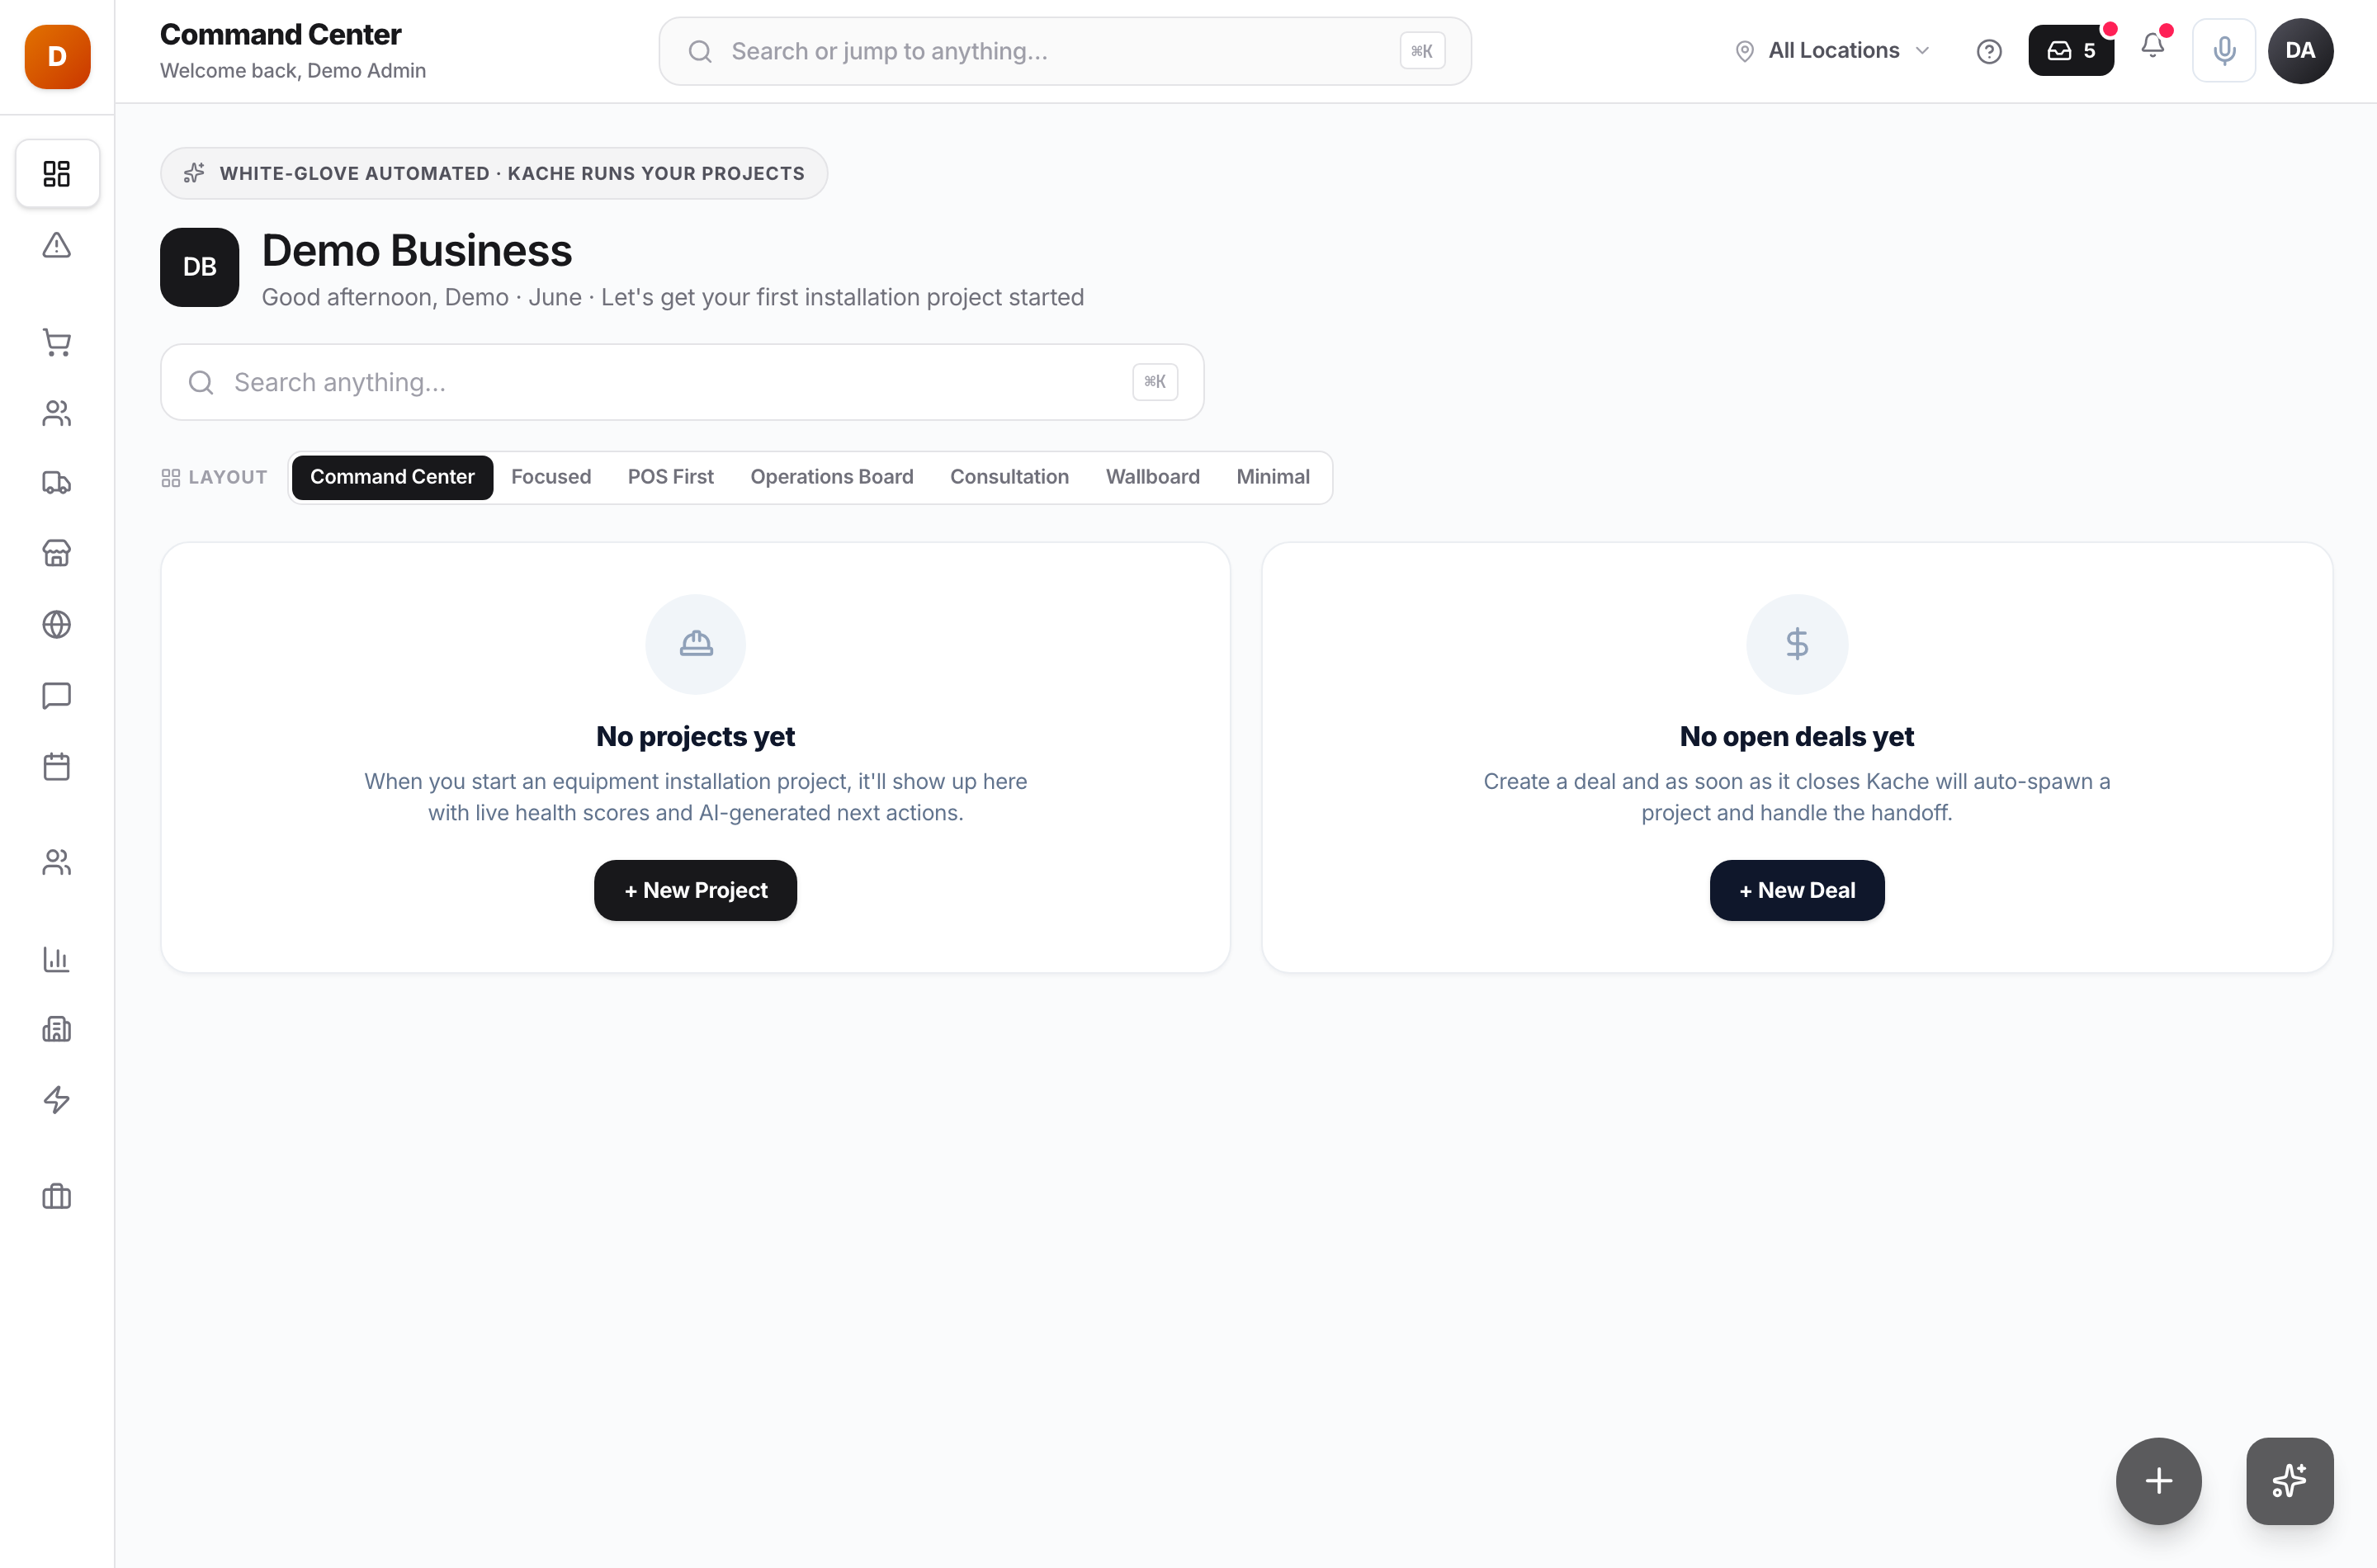Click the plus quick-add floating button

tap(2158, 1481)
